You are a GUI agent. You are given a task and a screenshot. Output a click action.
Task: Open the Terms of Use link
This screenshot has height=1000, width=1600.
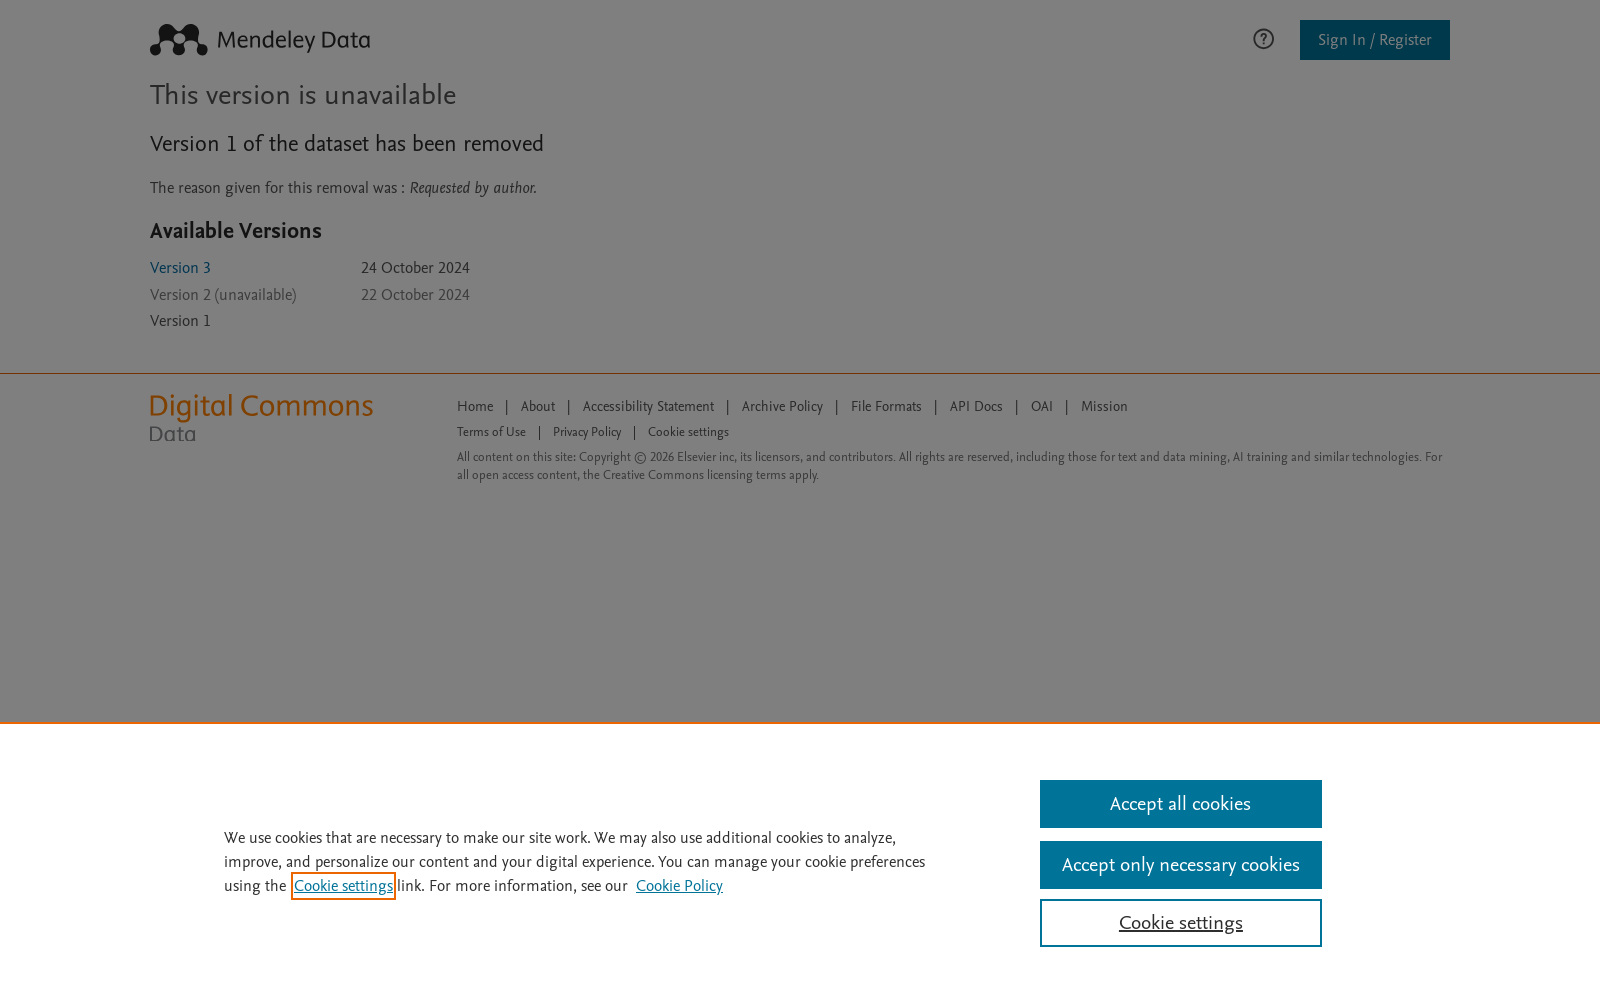click(x=491, y=432)
